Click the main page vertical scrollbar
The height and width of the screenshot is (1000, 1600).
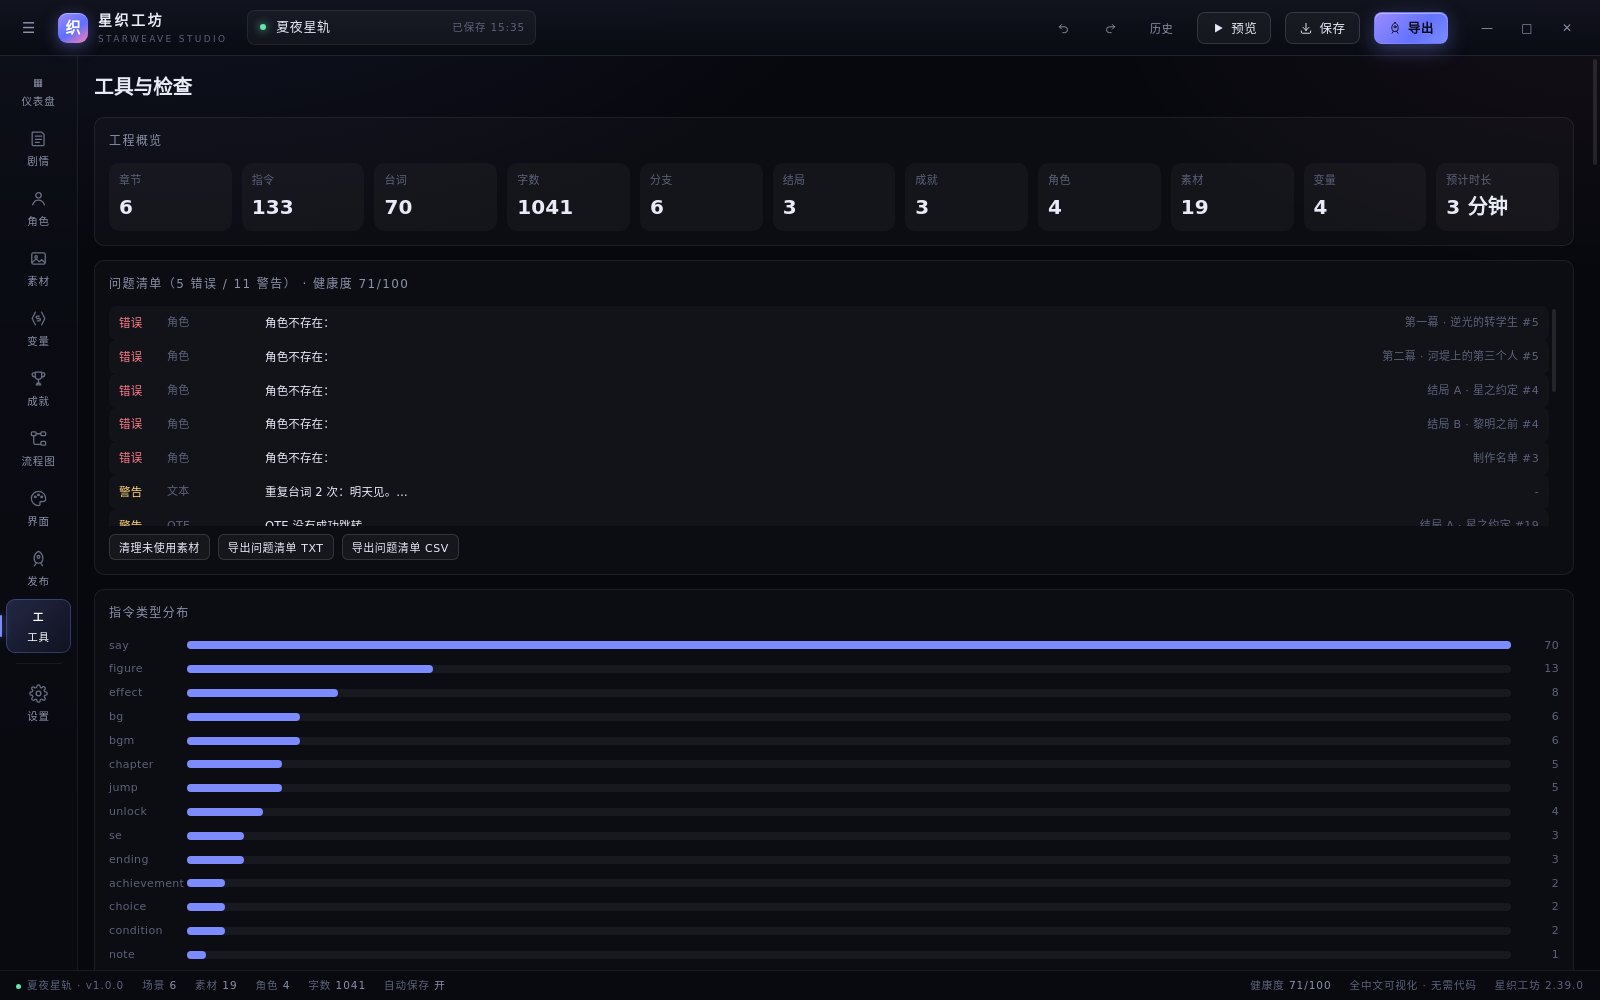click(1595, 112)
